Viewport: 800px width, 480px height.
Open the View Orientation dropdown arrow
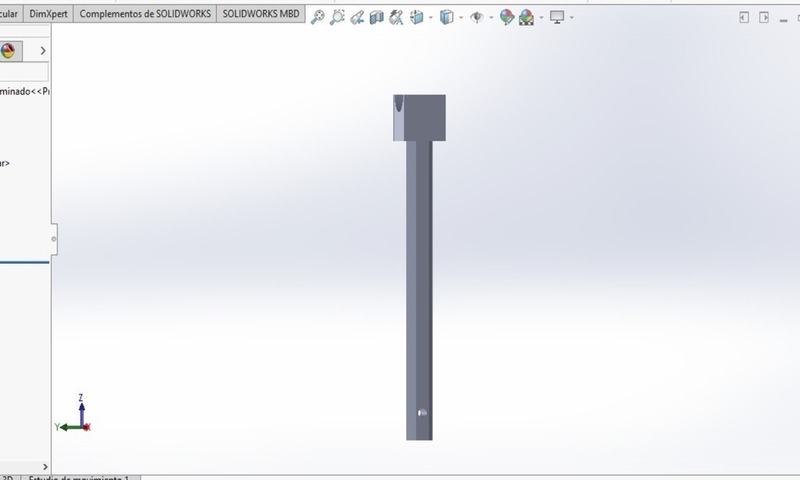pos(431,18)
